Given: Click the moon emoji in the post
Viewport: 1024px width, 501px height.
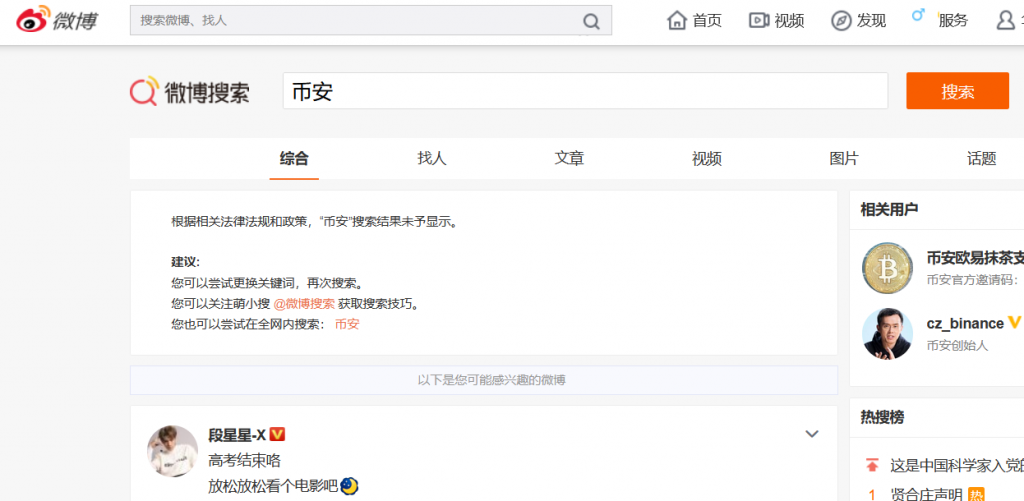Looking at the screenshot, I should [349, 485].
